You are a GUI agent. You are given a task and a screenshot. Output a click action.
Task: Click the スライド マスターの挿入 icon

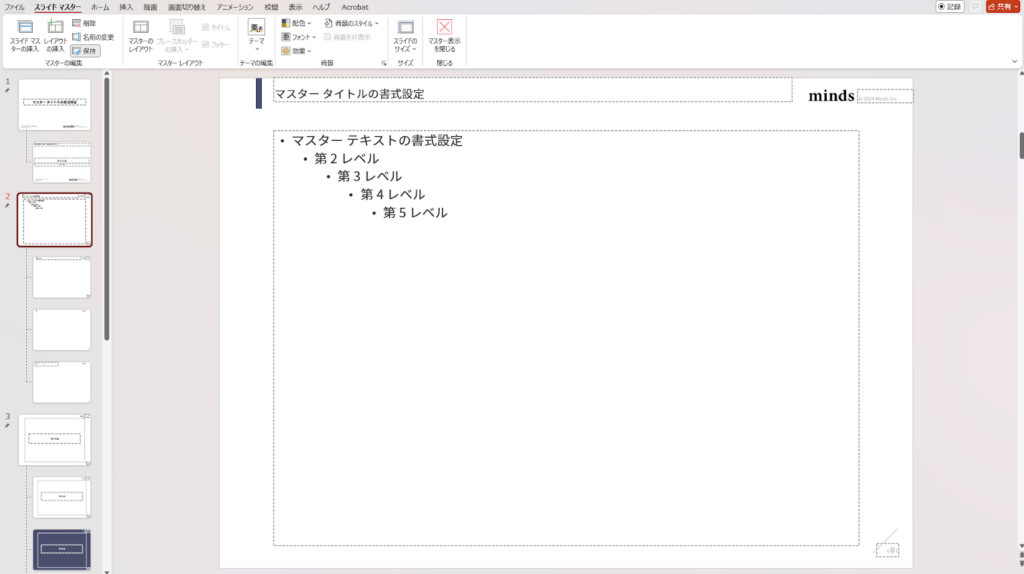(25, 28)
